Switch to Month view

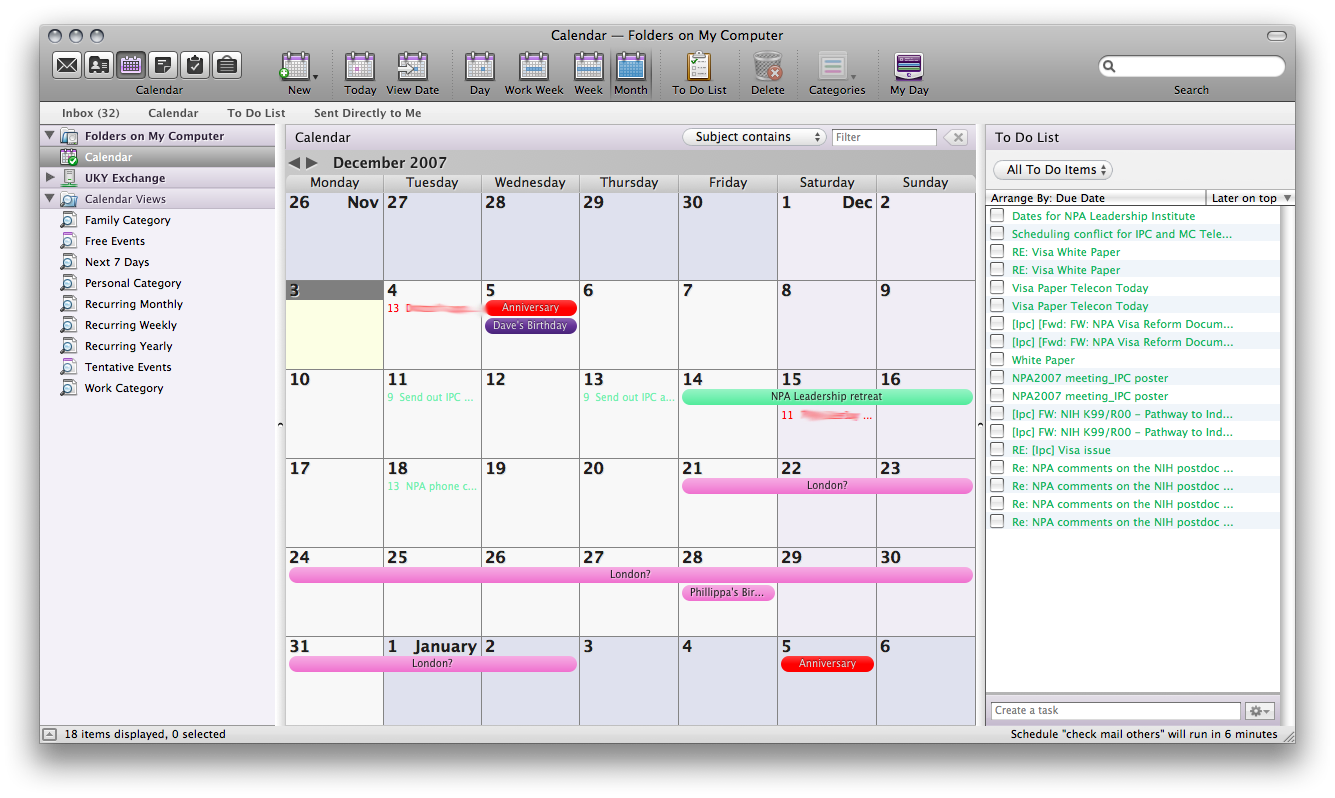coord(630,72)
